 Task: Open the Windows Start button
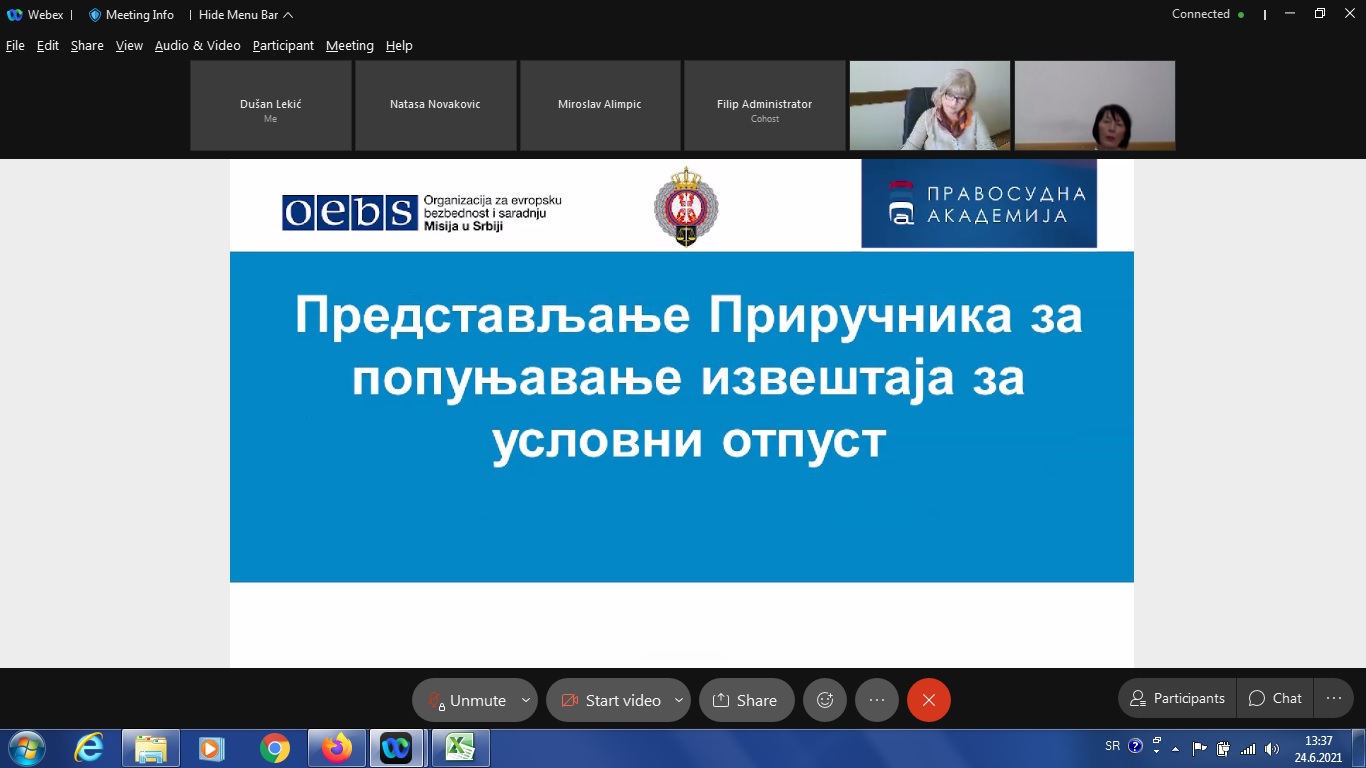point(26,748)
